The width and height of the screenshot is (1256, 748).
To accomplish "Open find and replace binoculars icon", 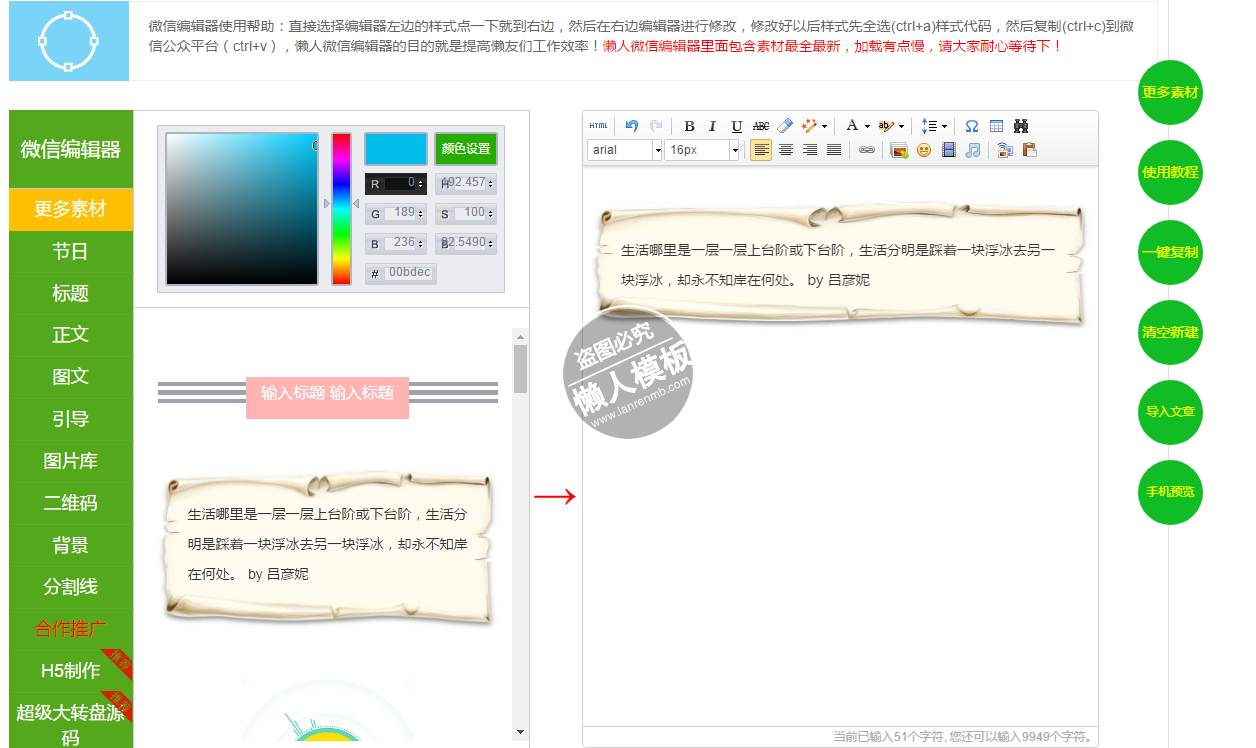I will 1021,126.
